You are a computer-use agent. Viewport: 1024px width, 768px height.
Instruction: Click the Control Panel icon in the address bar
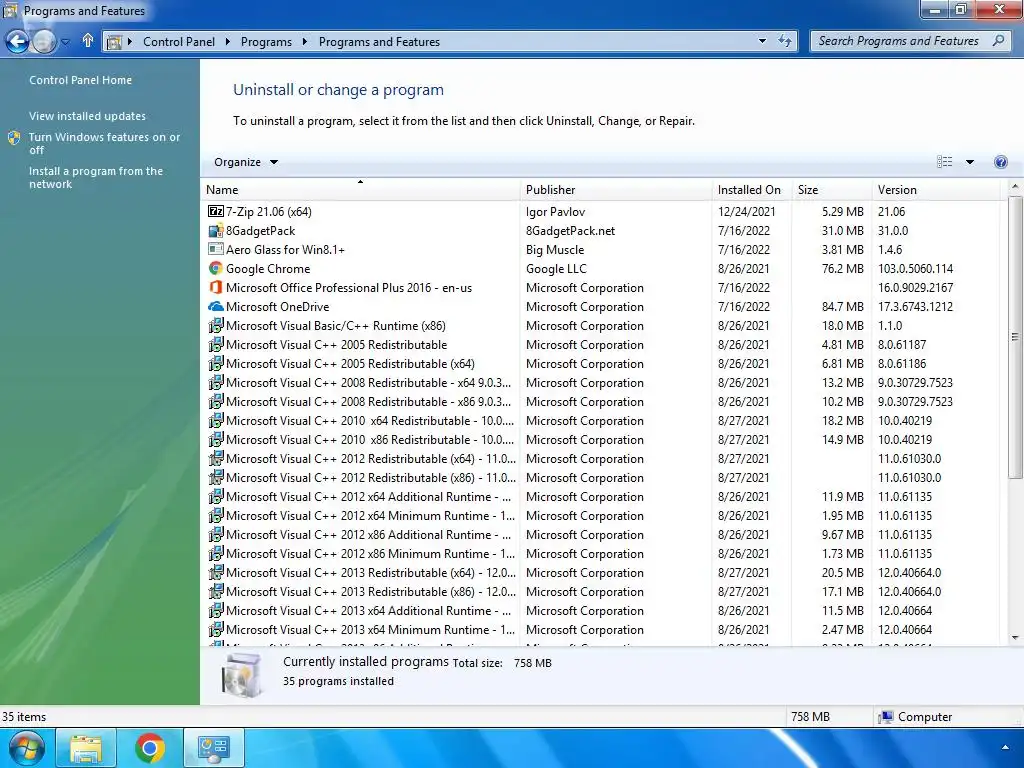pos(114,42)
